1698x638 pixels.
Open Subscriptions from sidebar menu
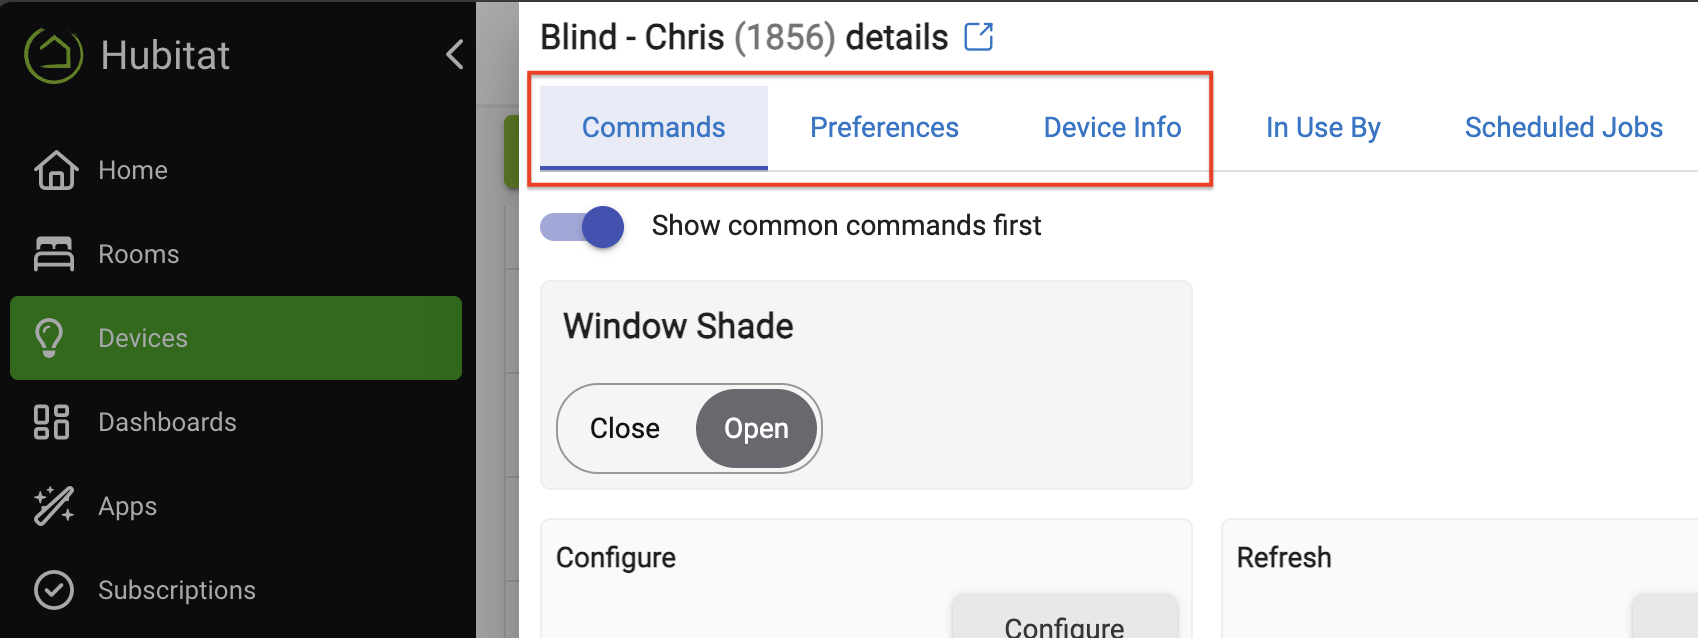point(177,590)
